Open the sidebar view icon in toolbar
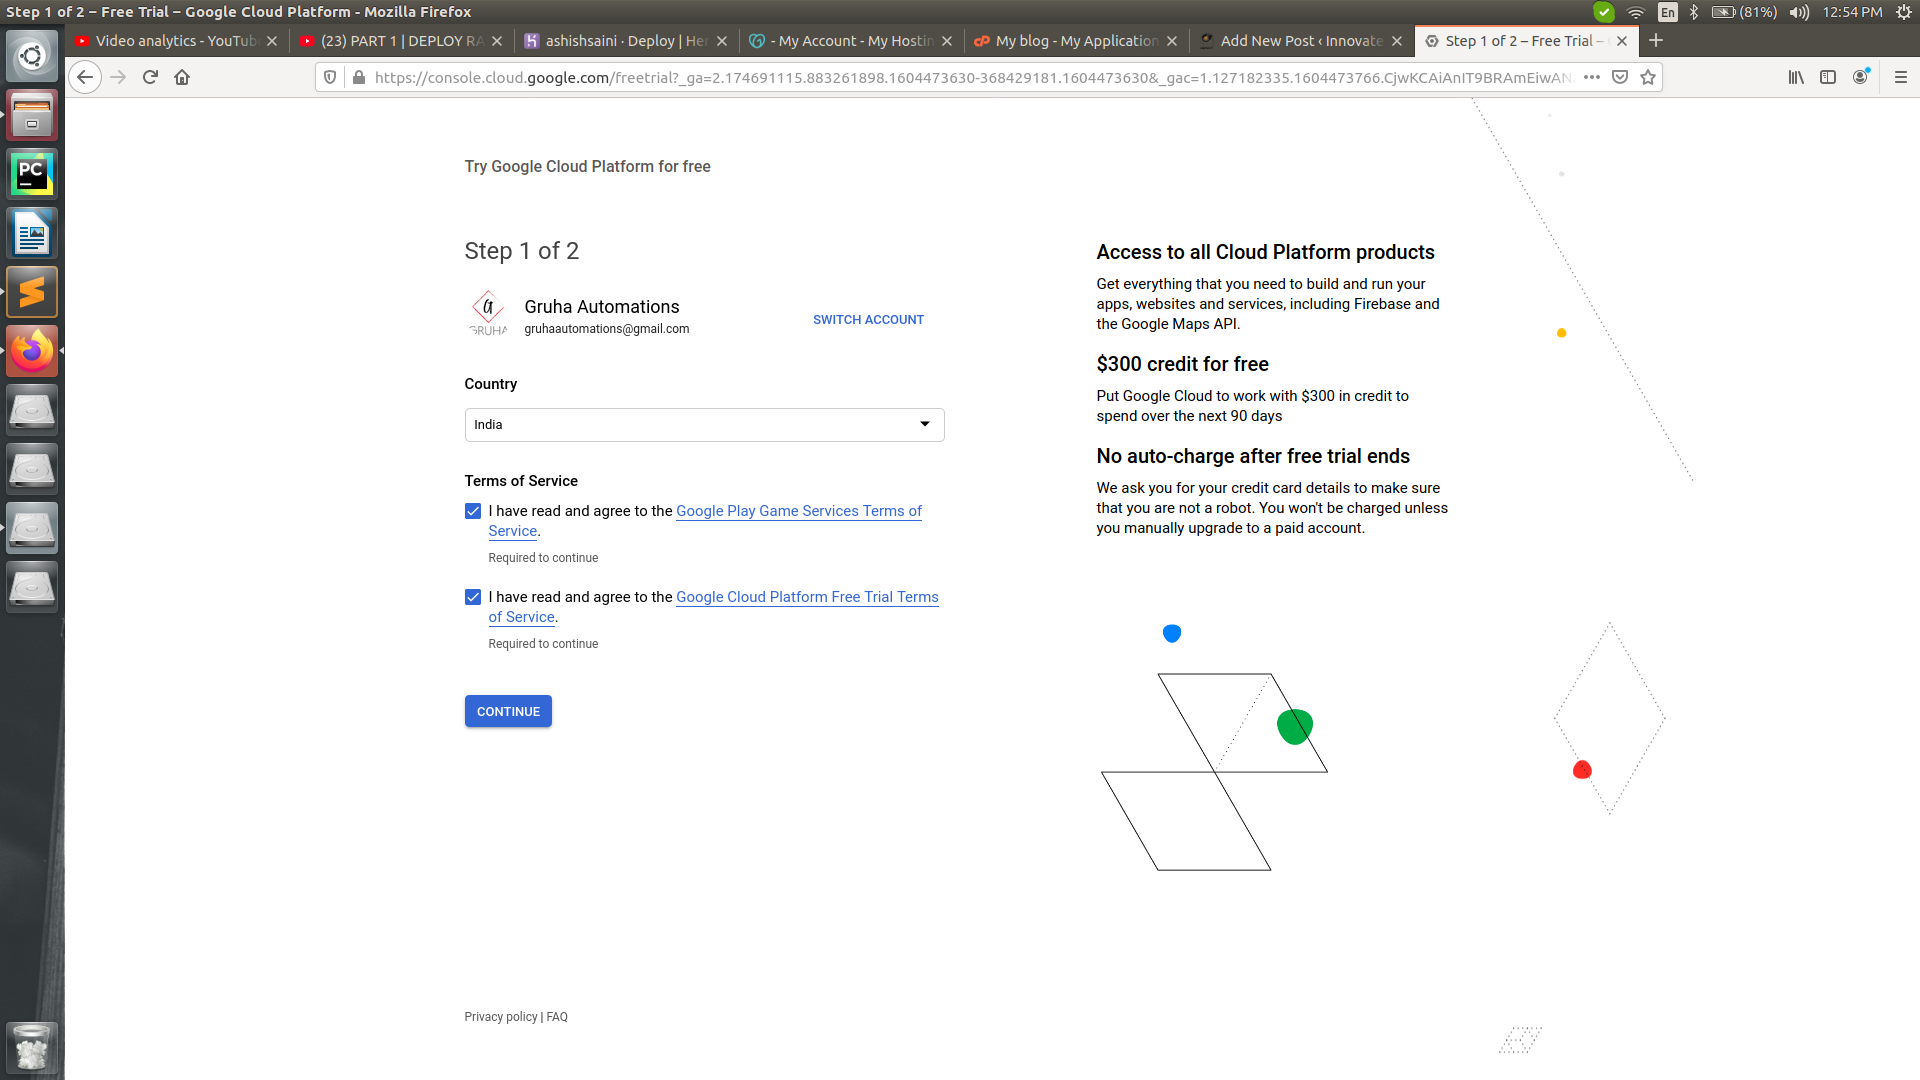The width and height of the screenshot is (1920, 1080). pyautogui.click(x=1829, y=77)
